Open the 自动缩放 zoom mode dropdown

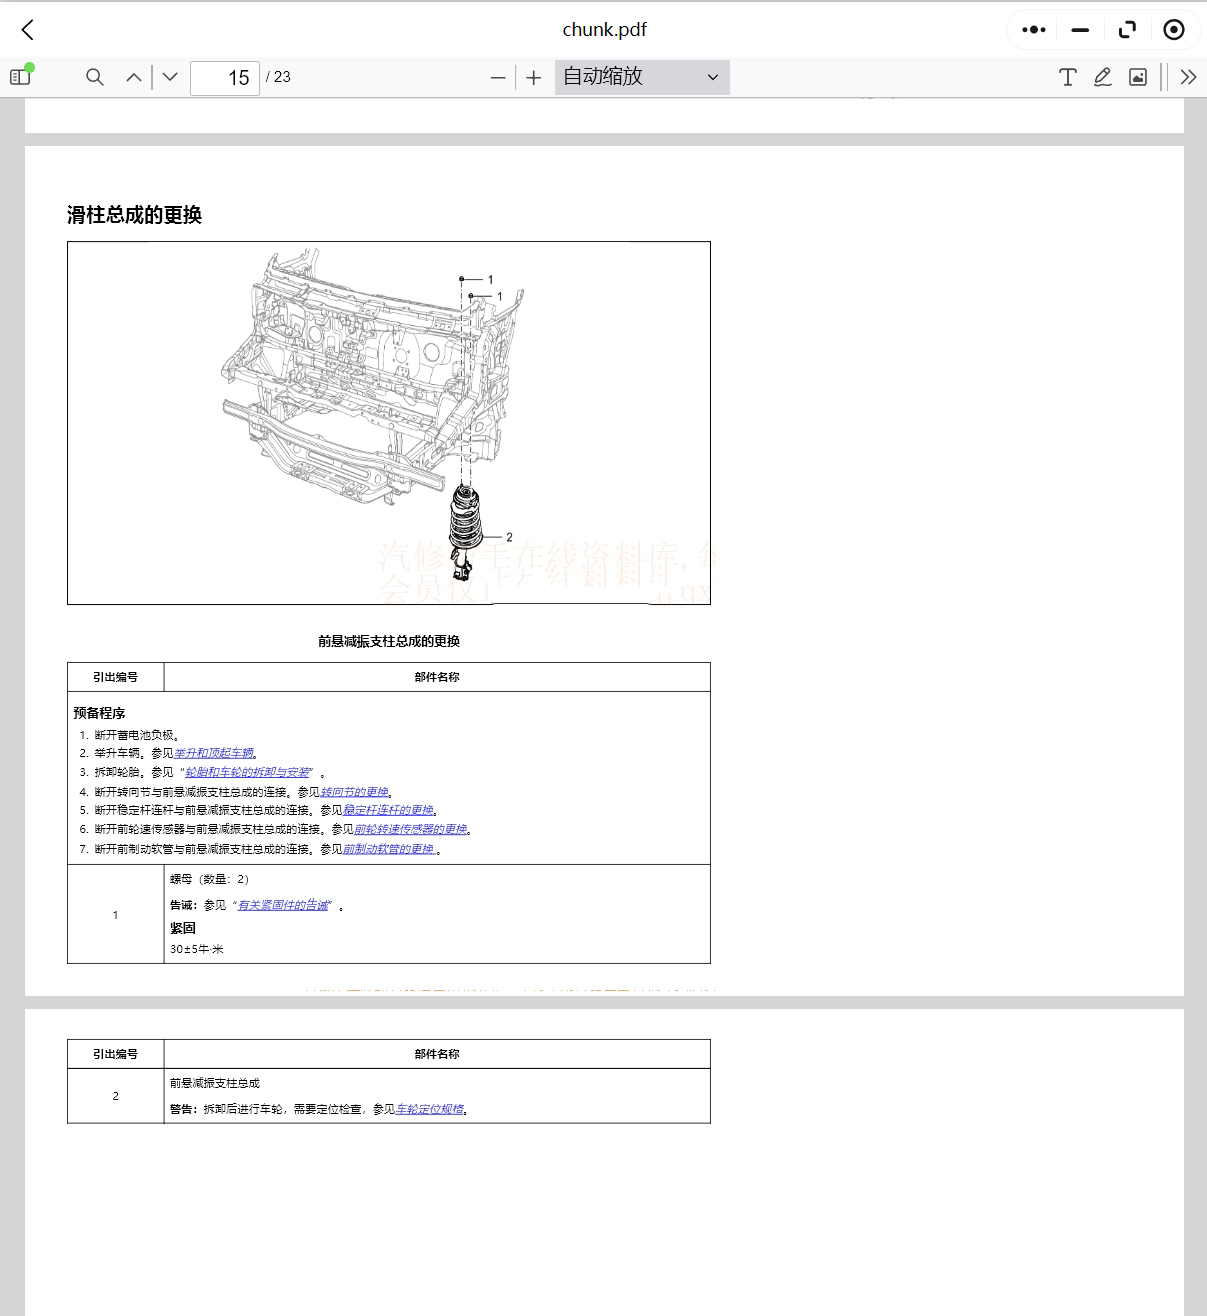pos(641,77)
